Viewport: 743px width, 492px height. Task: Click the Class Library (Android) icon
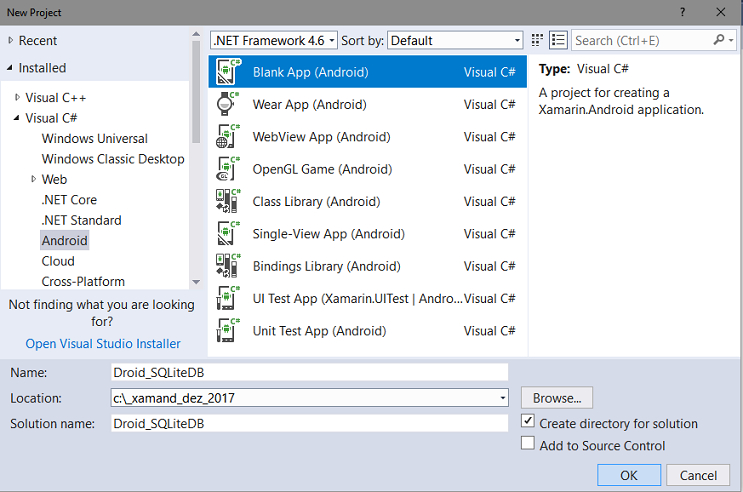228,201
